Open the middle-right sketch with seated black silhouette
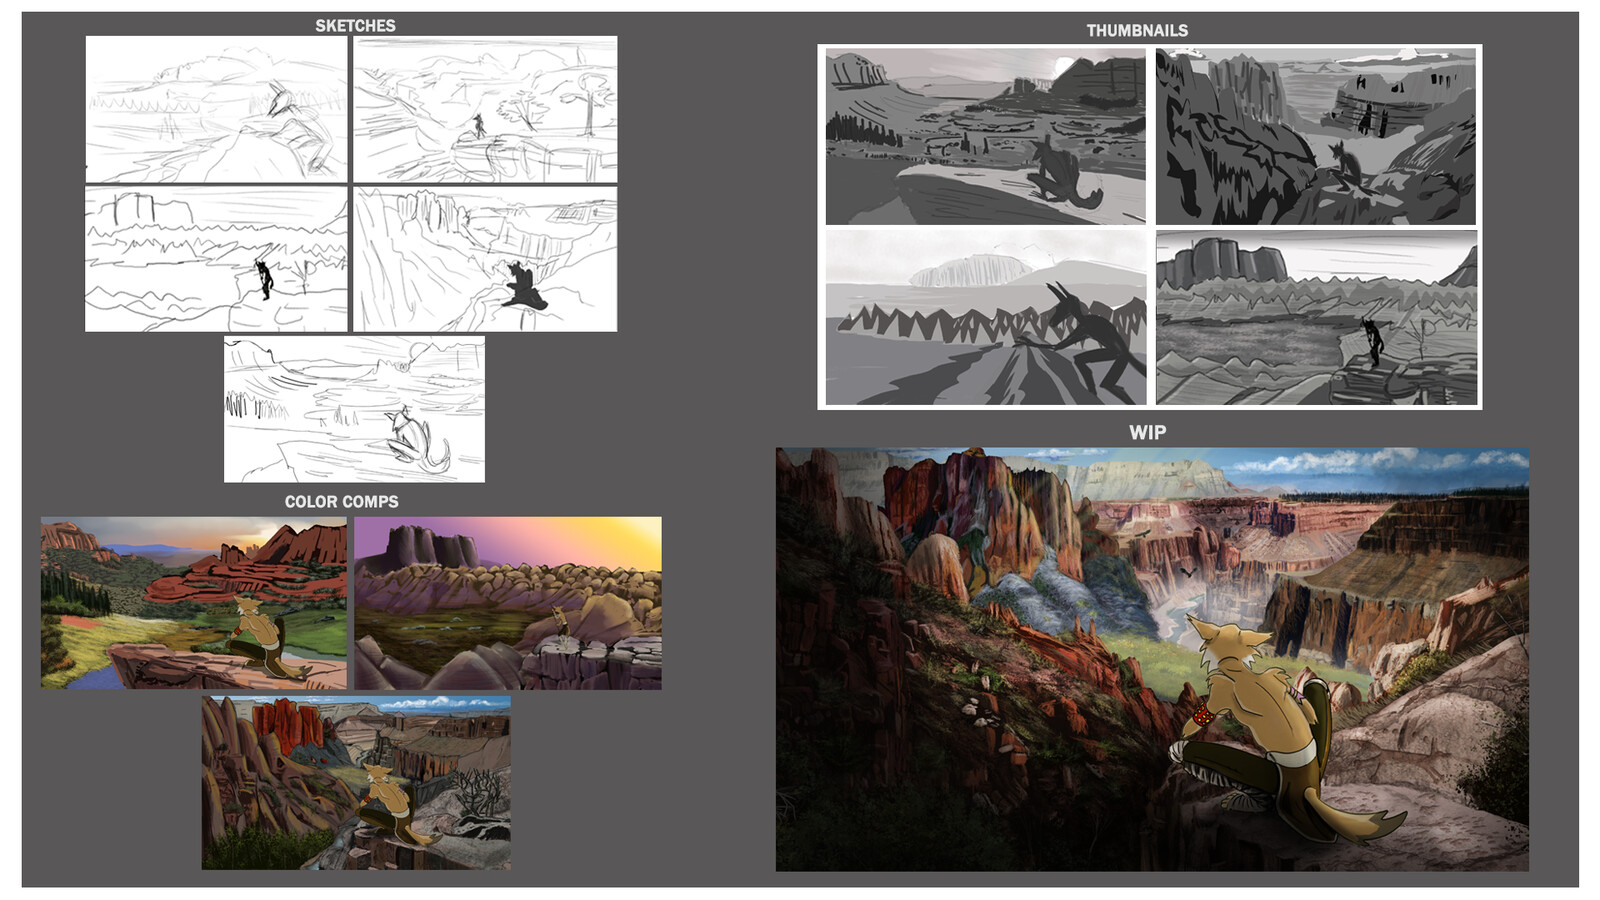The image size is (1600, 900). pos(485,259)
